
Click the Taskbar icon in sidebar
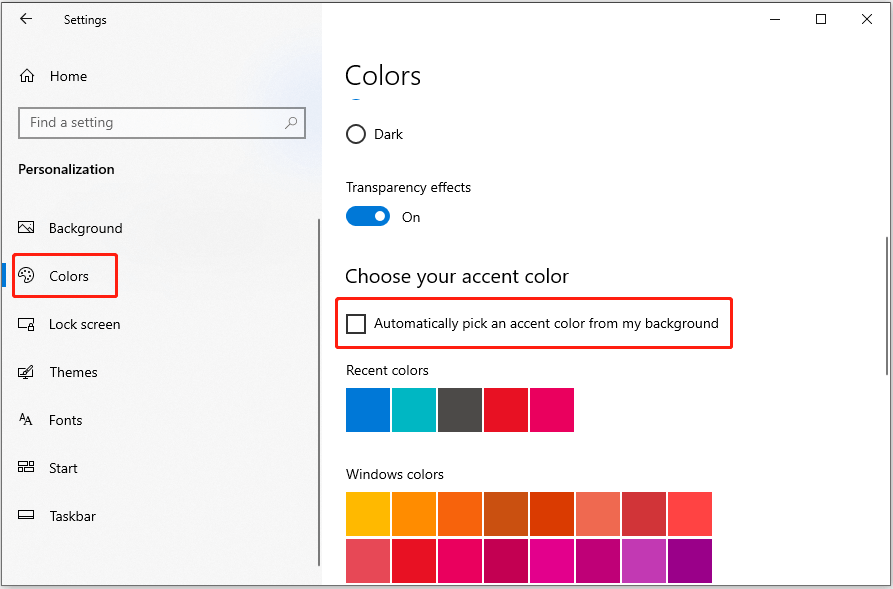(x=27, y=516)
